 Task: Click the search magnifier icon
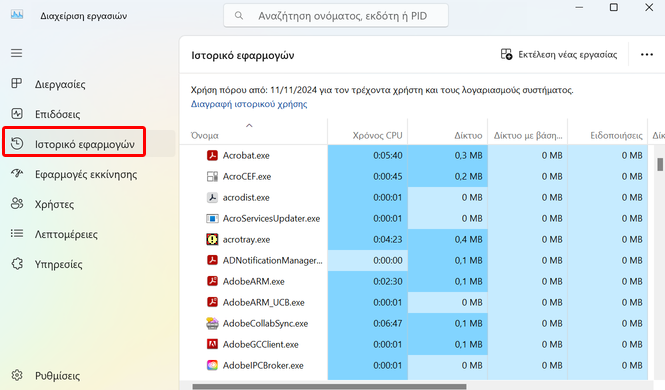click(x=239, y=16)
